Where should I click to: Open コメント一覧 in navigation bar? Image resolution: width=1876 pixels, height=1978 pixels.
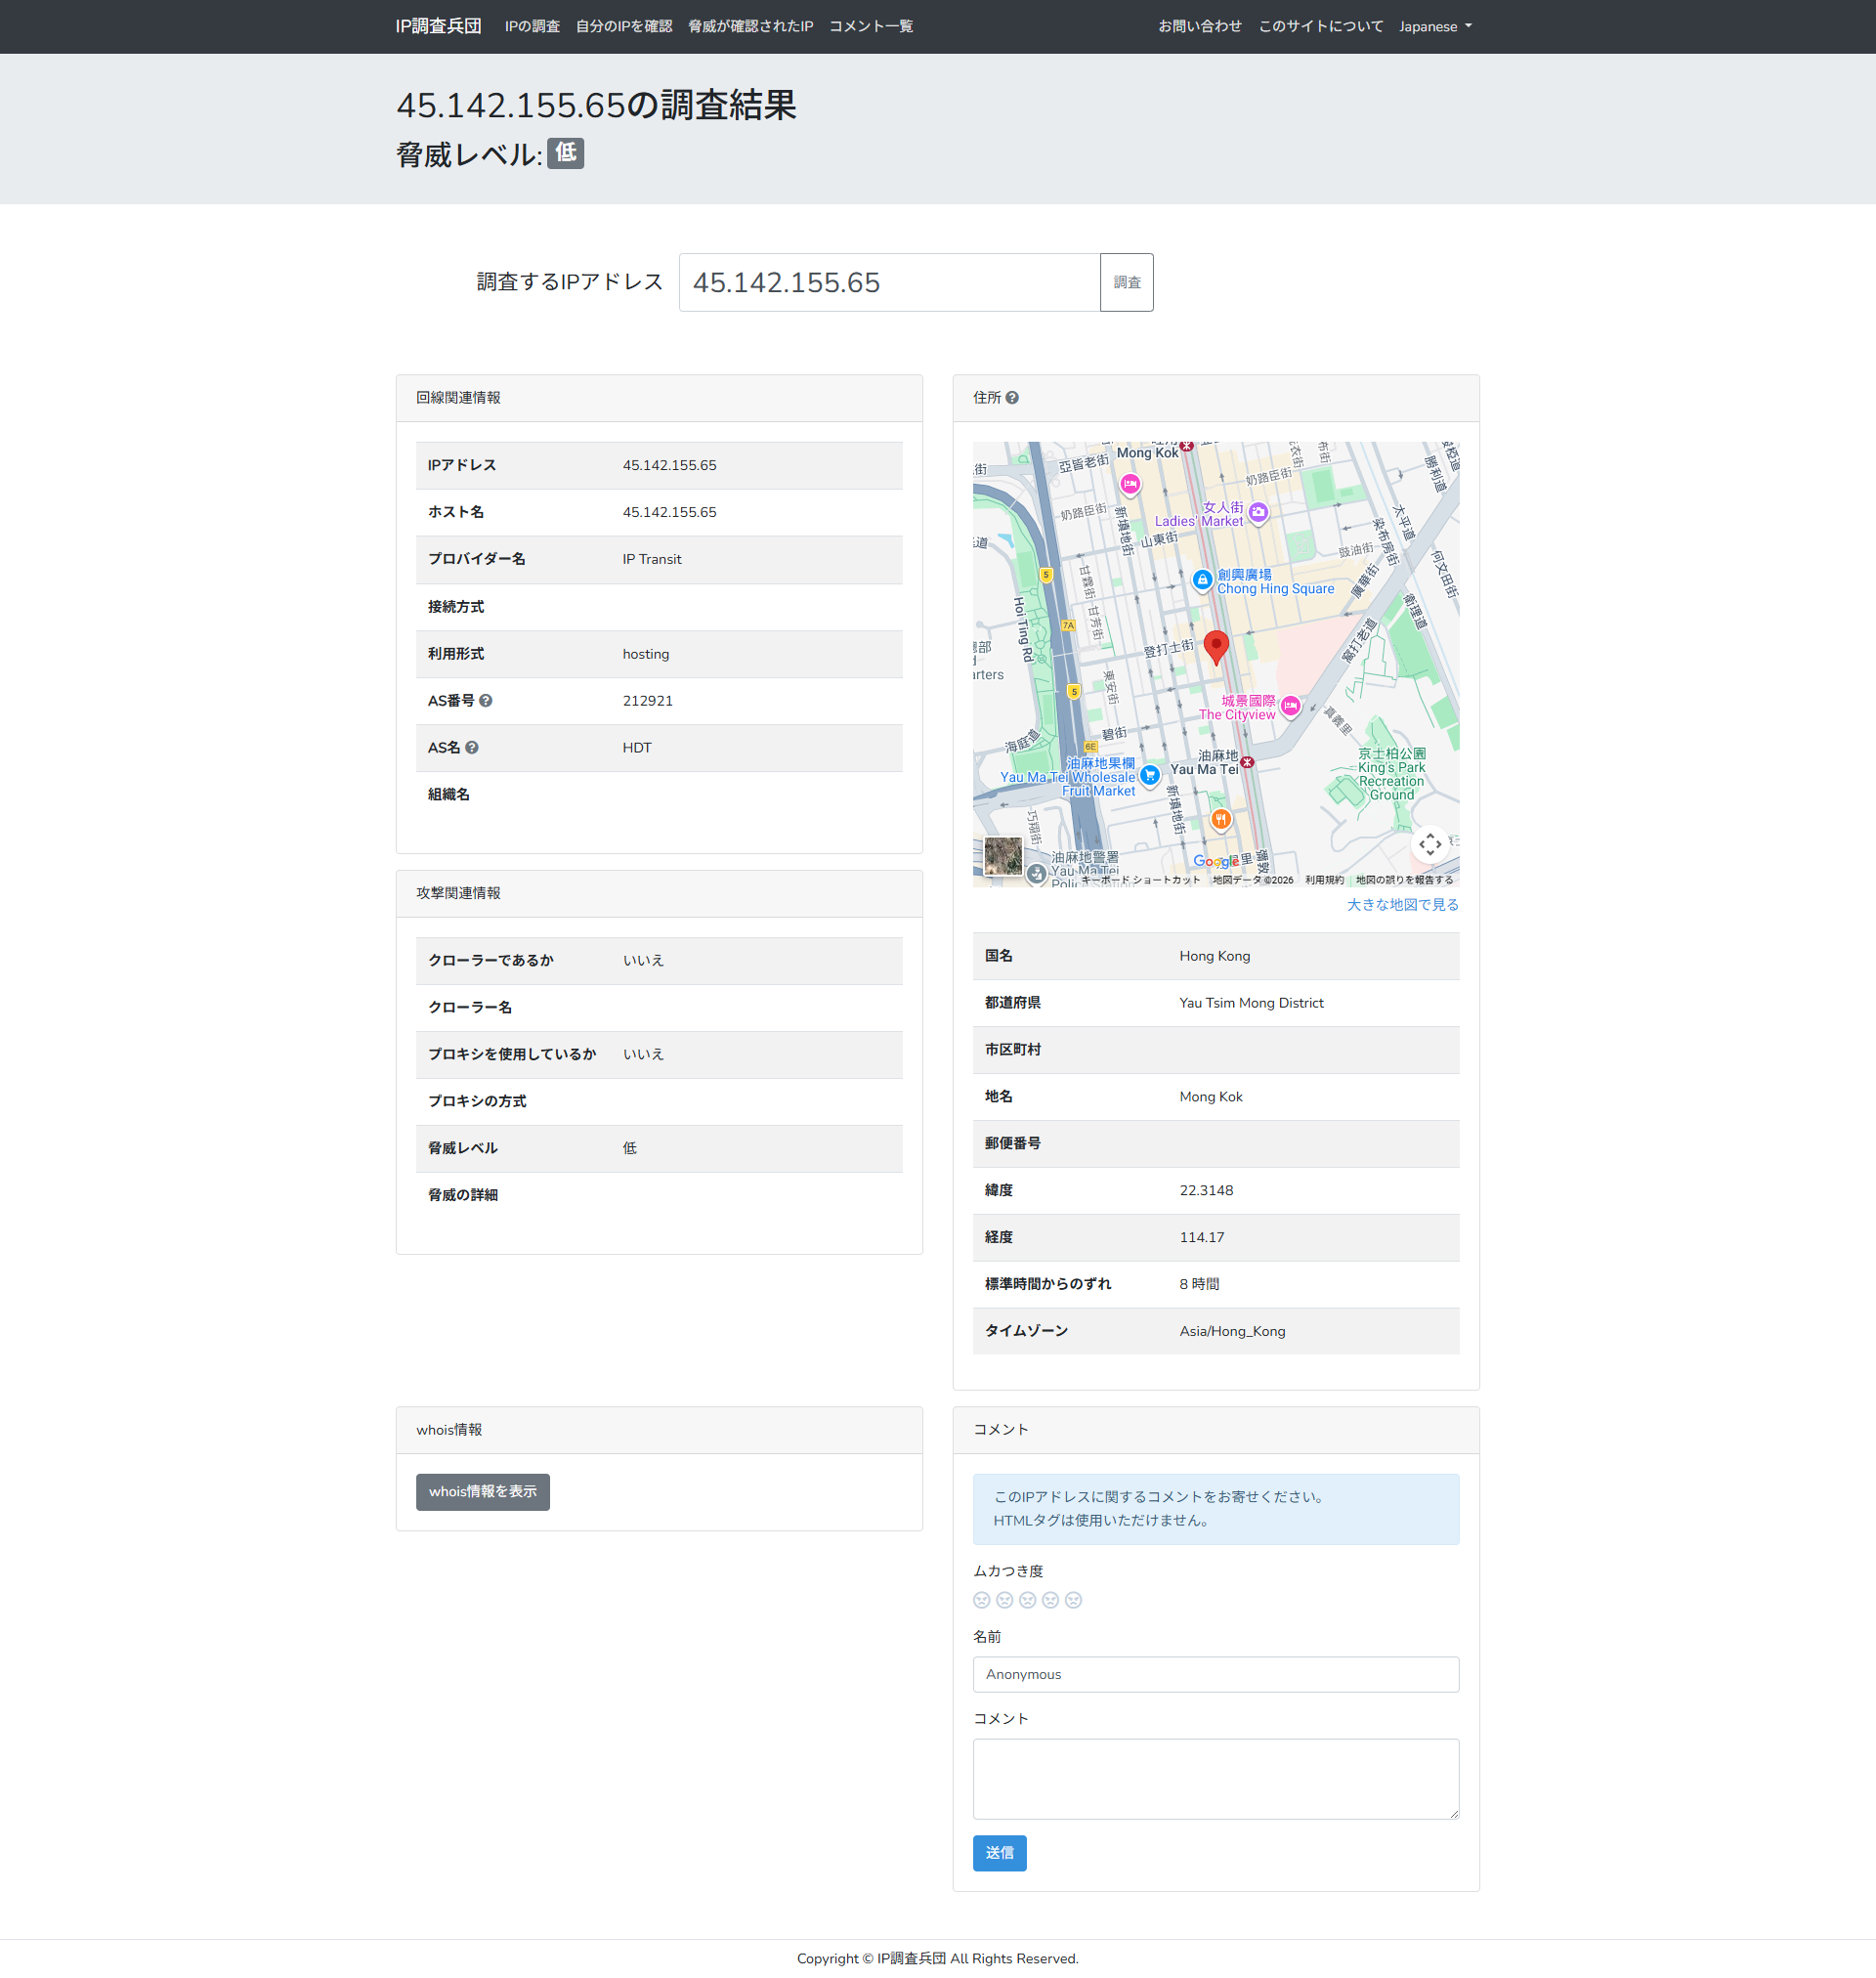(x=870, y=27)
